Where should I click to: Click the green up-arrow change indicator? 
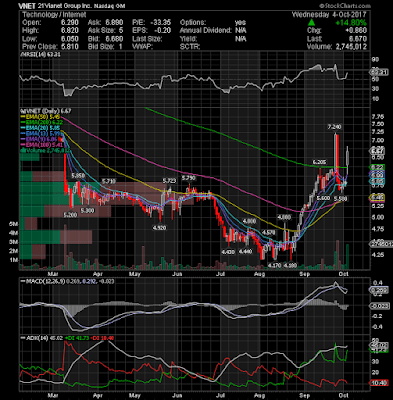[311, 22]
